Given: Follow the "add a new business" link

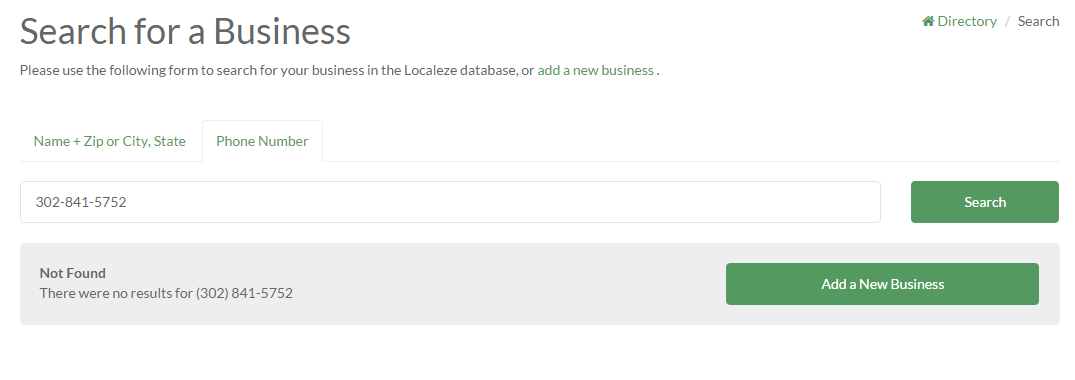Looking at the screenshot, I should pos(595,70).
